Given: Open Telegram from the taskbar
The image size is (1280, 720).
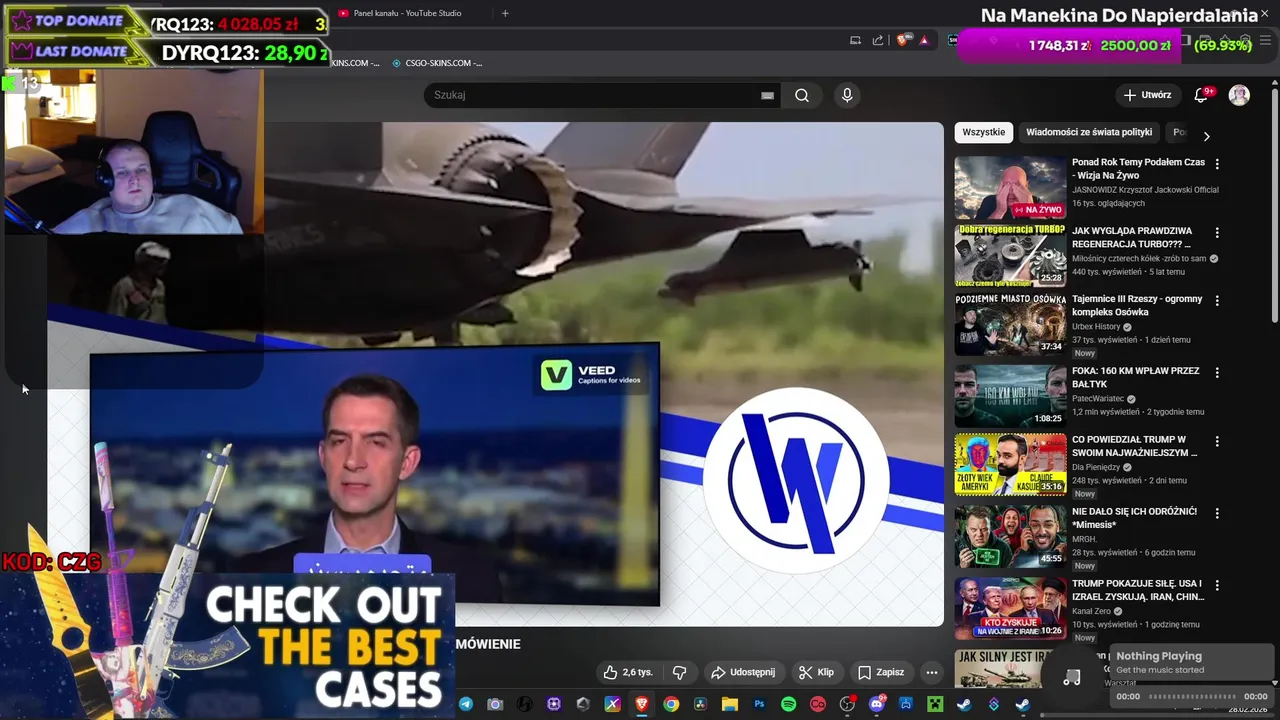Looking at the screenshot, I should click(x=465, y=704).
